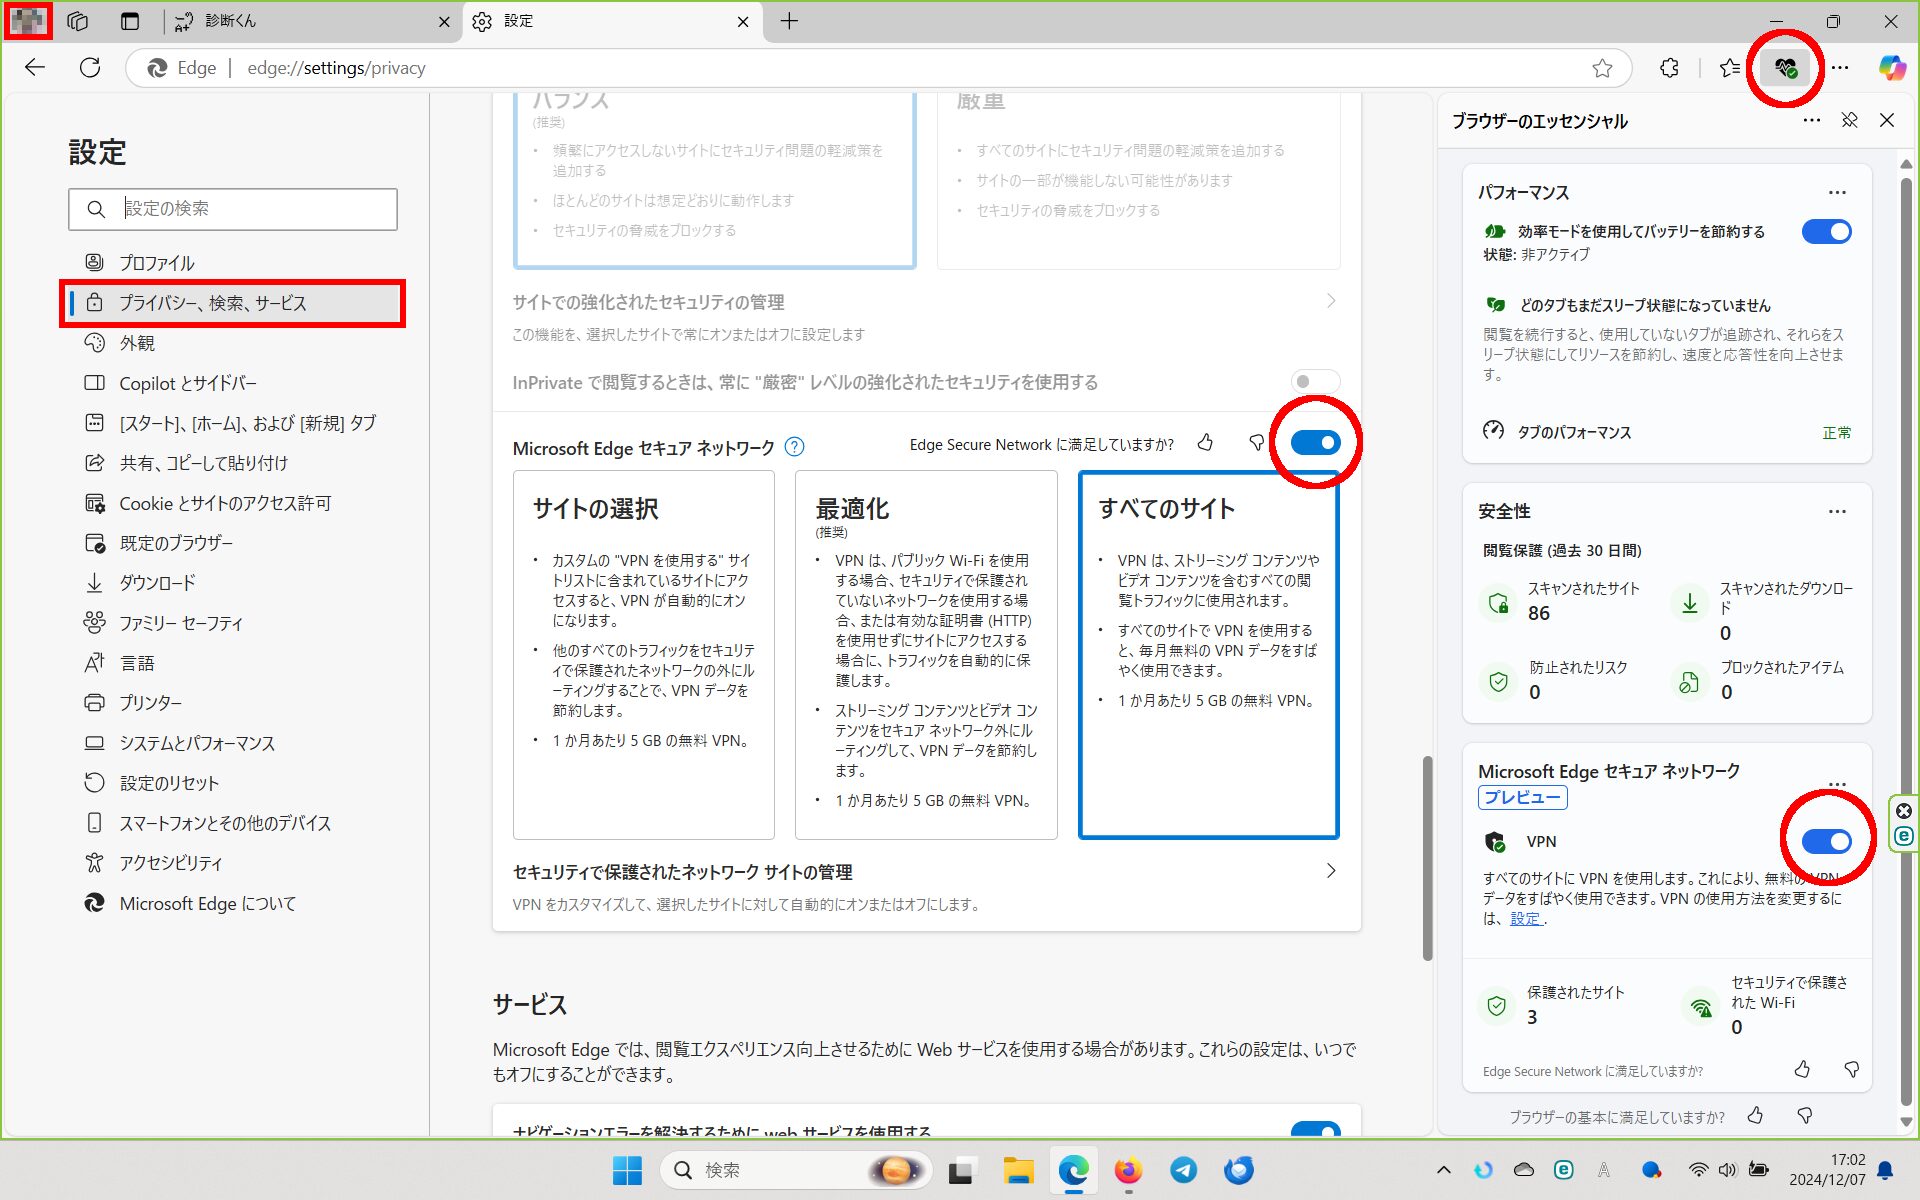This screenshot has height=1200, width=1920.
Task: Click the address bar URL
Action: pos(336,68)
